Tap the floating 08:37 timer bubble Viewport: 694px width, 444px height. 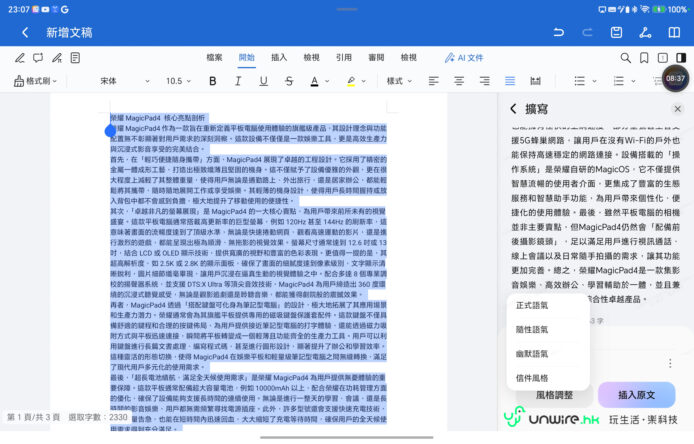pos(675,79)
